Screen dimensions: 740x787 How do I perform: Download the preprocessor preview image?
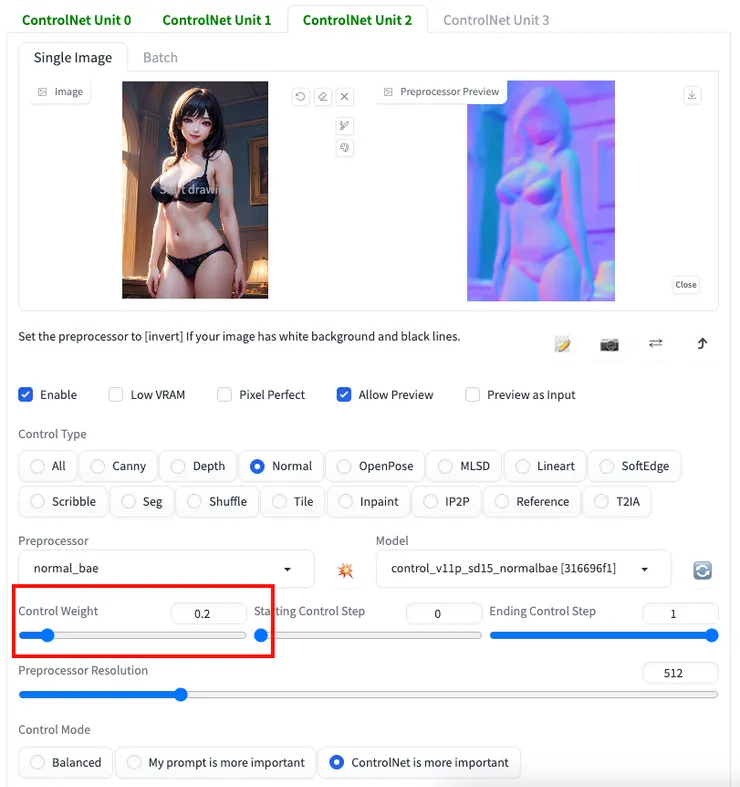[x=692, y=95]
